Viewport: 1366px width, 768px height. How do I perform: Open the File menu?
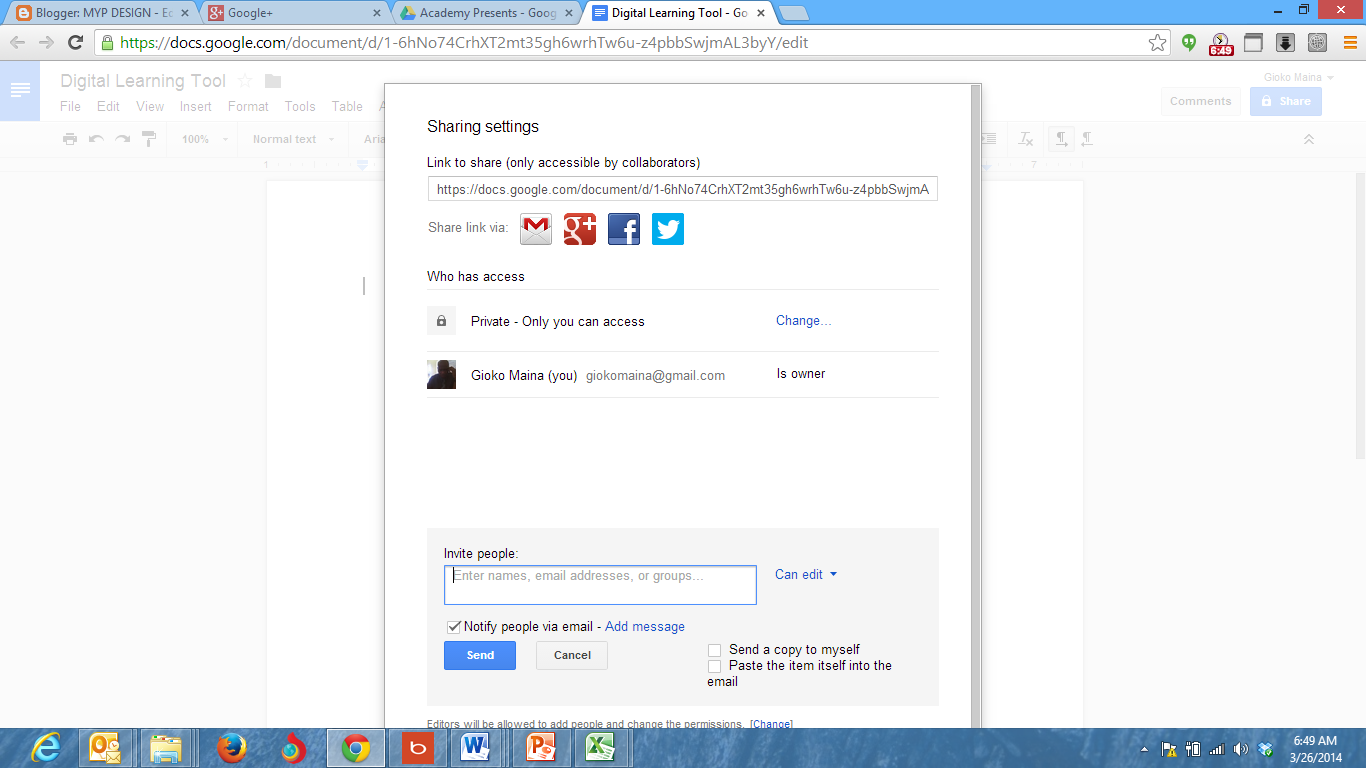[70, 106]
